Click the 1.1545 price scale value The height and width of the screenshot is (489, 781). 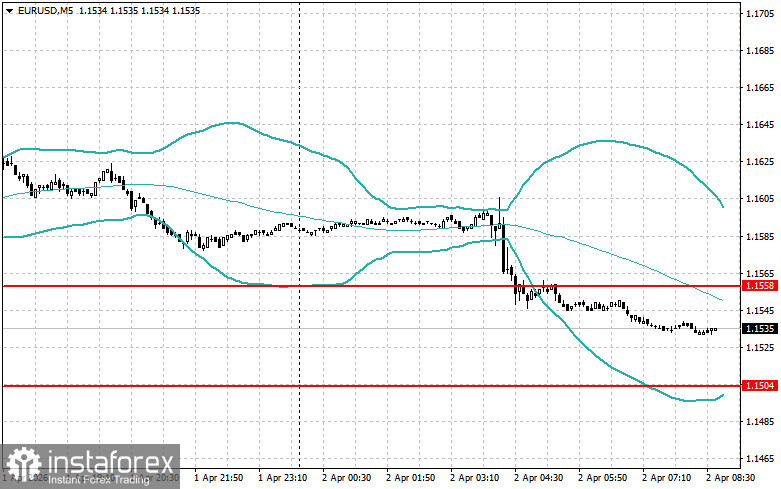pos(760,310)
